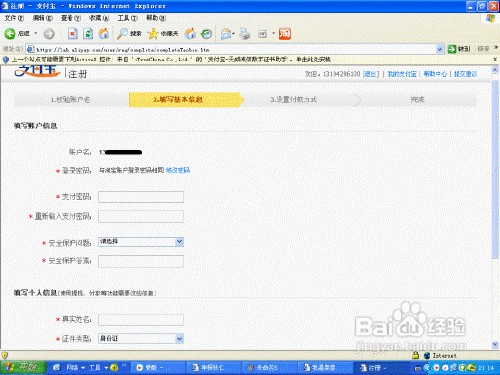The width and height of the screenshot is (500, 375).
Task: Open the 编辑 (Edit) menu
Action: [43, 18]
